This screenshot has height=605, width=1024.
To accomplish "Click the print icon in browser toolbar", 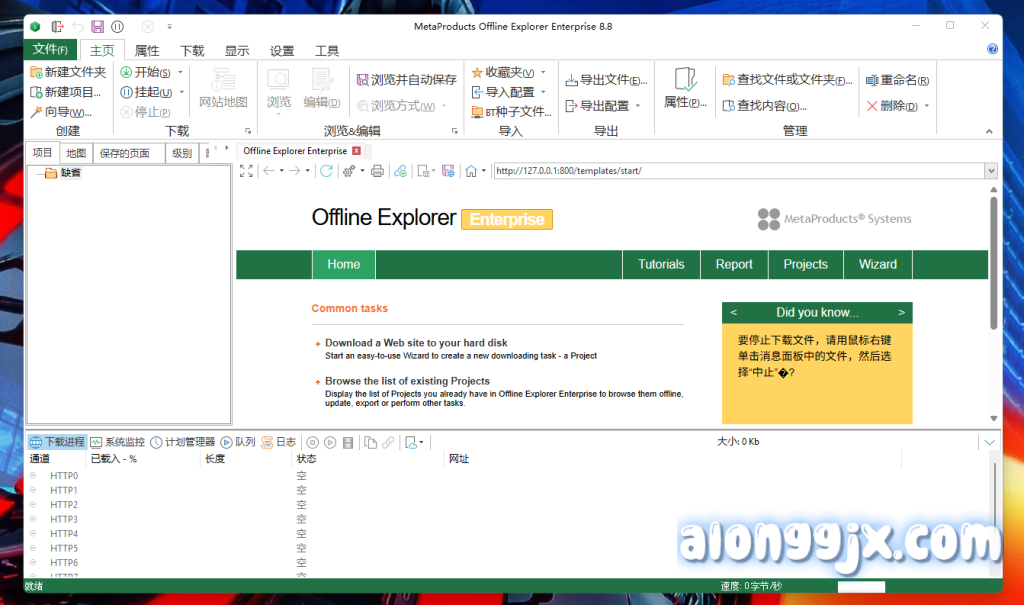I will click(377, 171).
